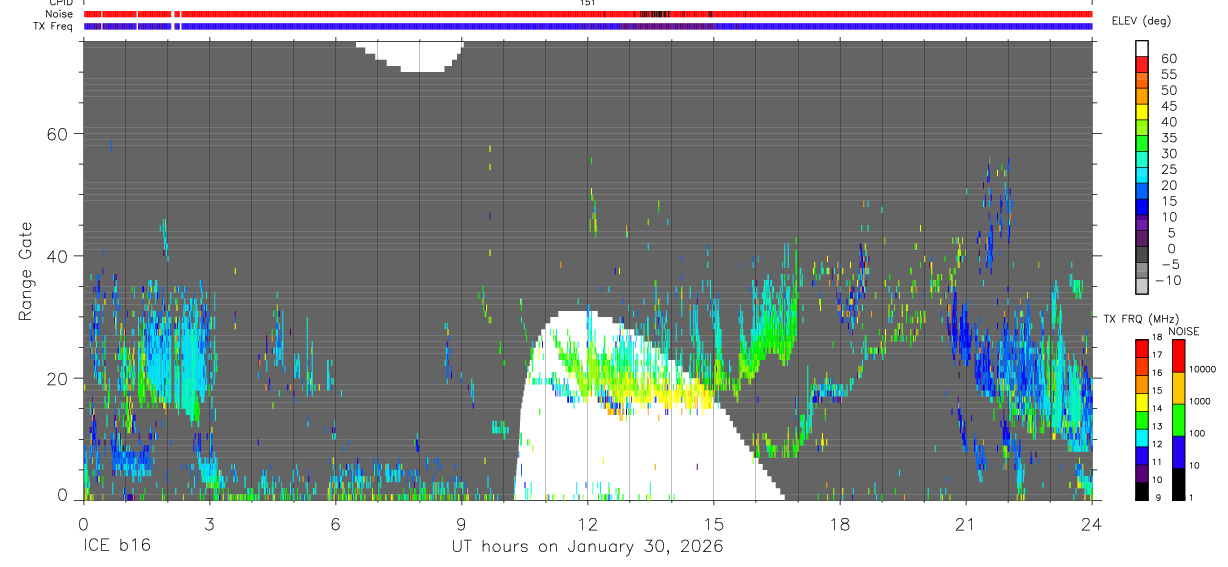Click the Noise row label at top left

[x=59, y=14]
